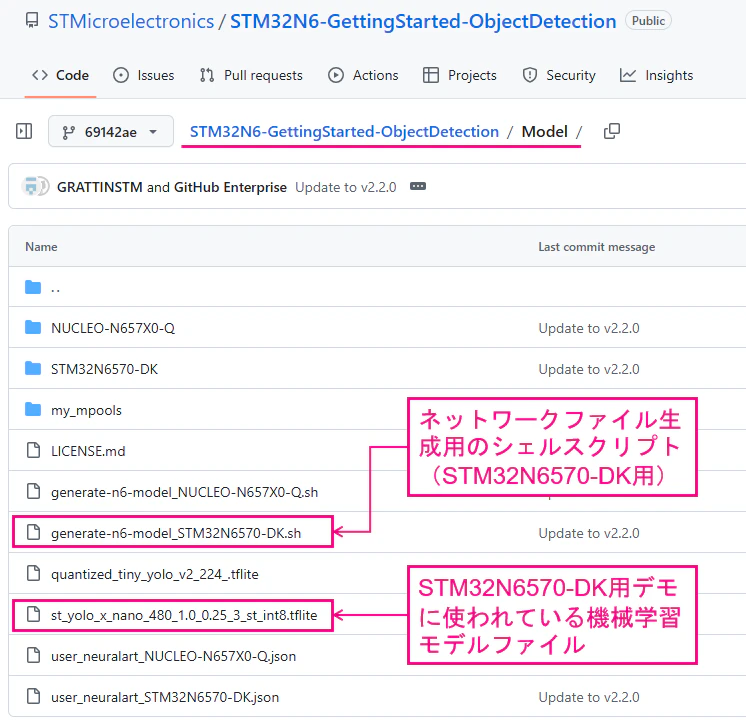Open st_yolo_x_nano_480_1.0_0.25_3_st_int8.tflite file
The height and width of the screenshot is (720, 746).
click(x=184, y=615)
